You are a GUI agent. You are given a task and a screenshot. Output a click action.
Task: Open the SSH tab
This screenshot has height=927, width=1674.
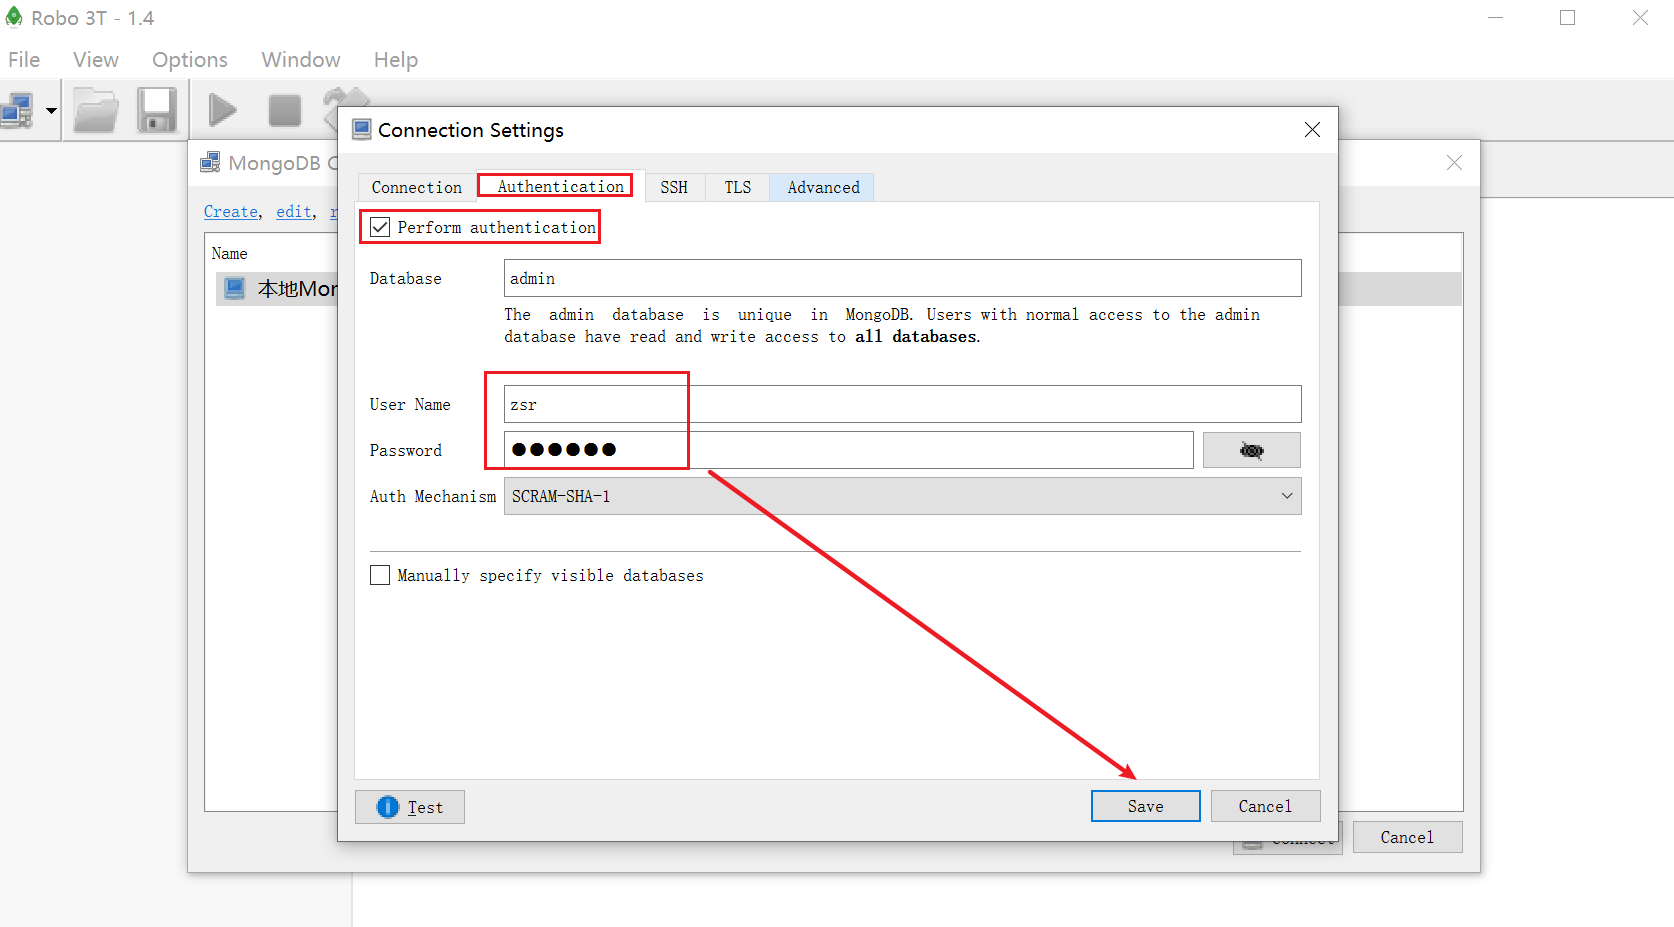pos(674,187)
